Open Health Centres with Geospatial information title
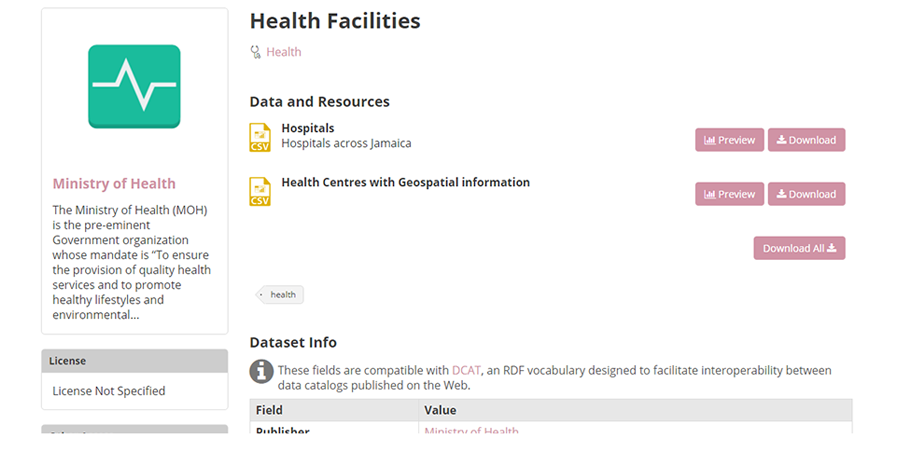 click(x=406, y=182)
